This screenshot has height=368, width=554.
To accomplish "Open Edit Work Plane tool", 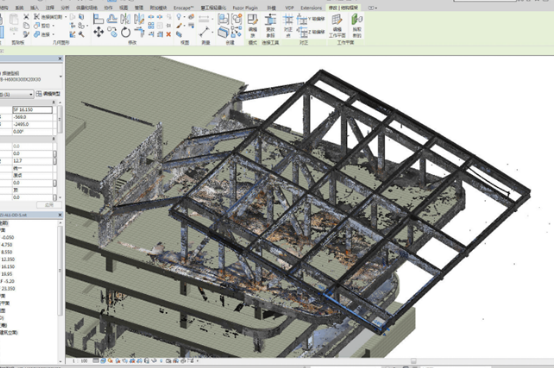I will tap(337, 25).
